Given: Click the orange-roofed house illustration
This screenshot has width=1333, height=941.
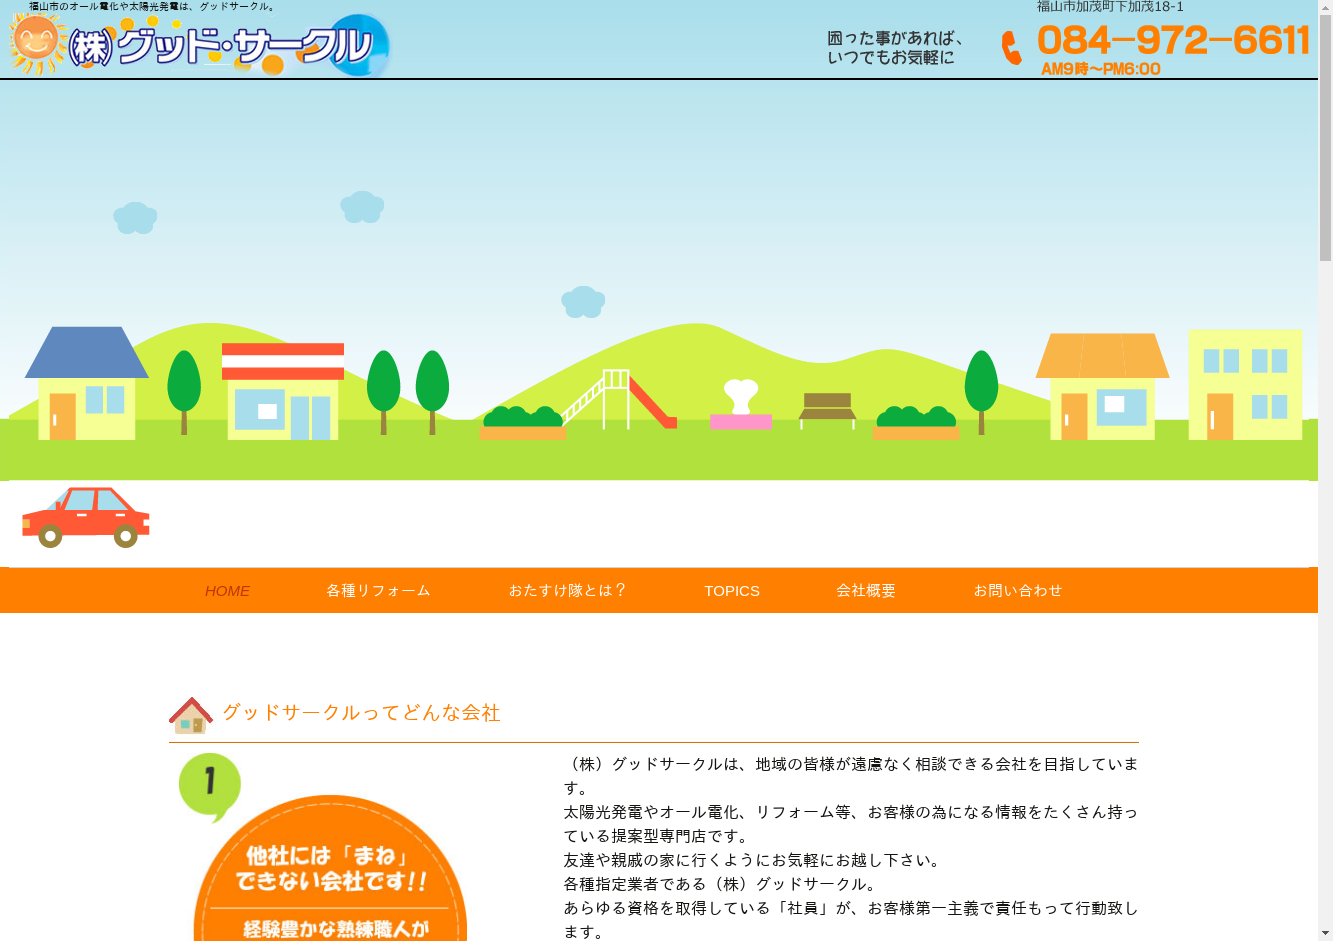Looking at the screenshot, I should point(1102,386).
